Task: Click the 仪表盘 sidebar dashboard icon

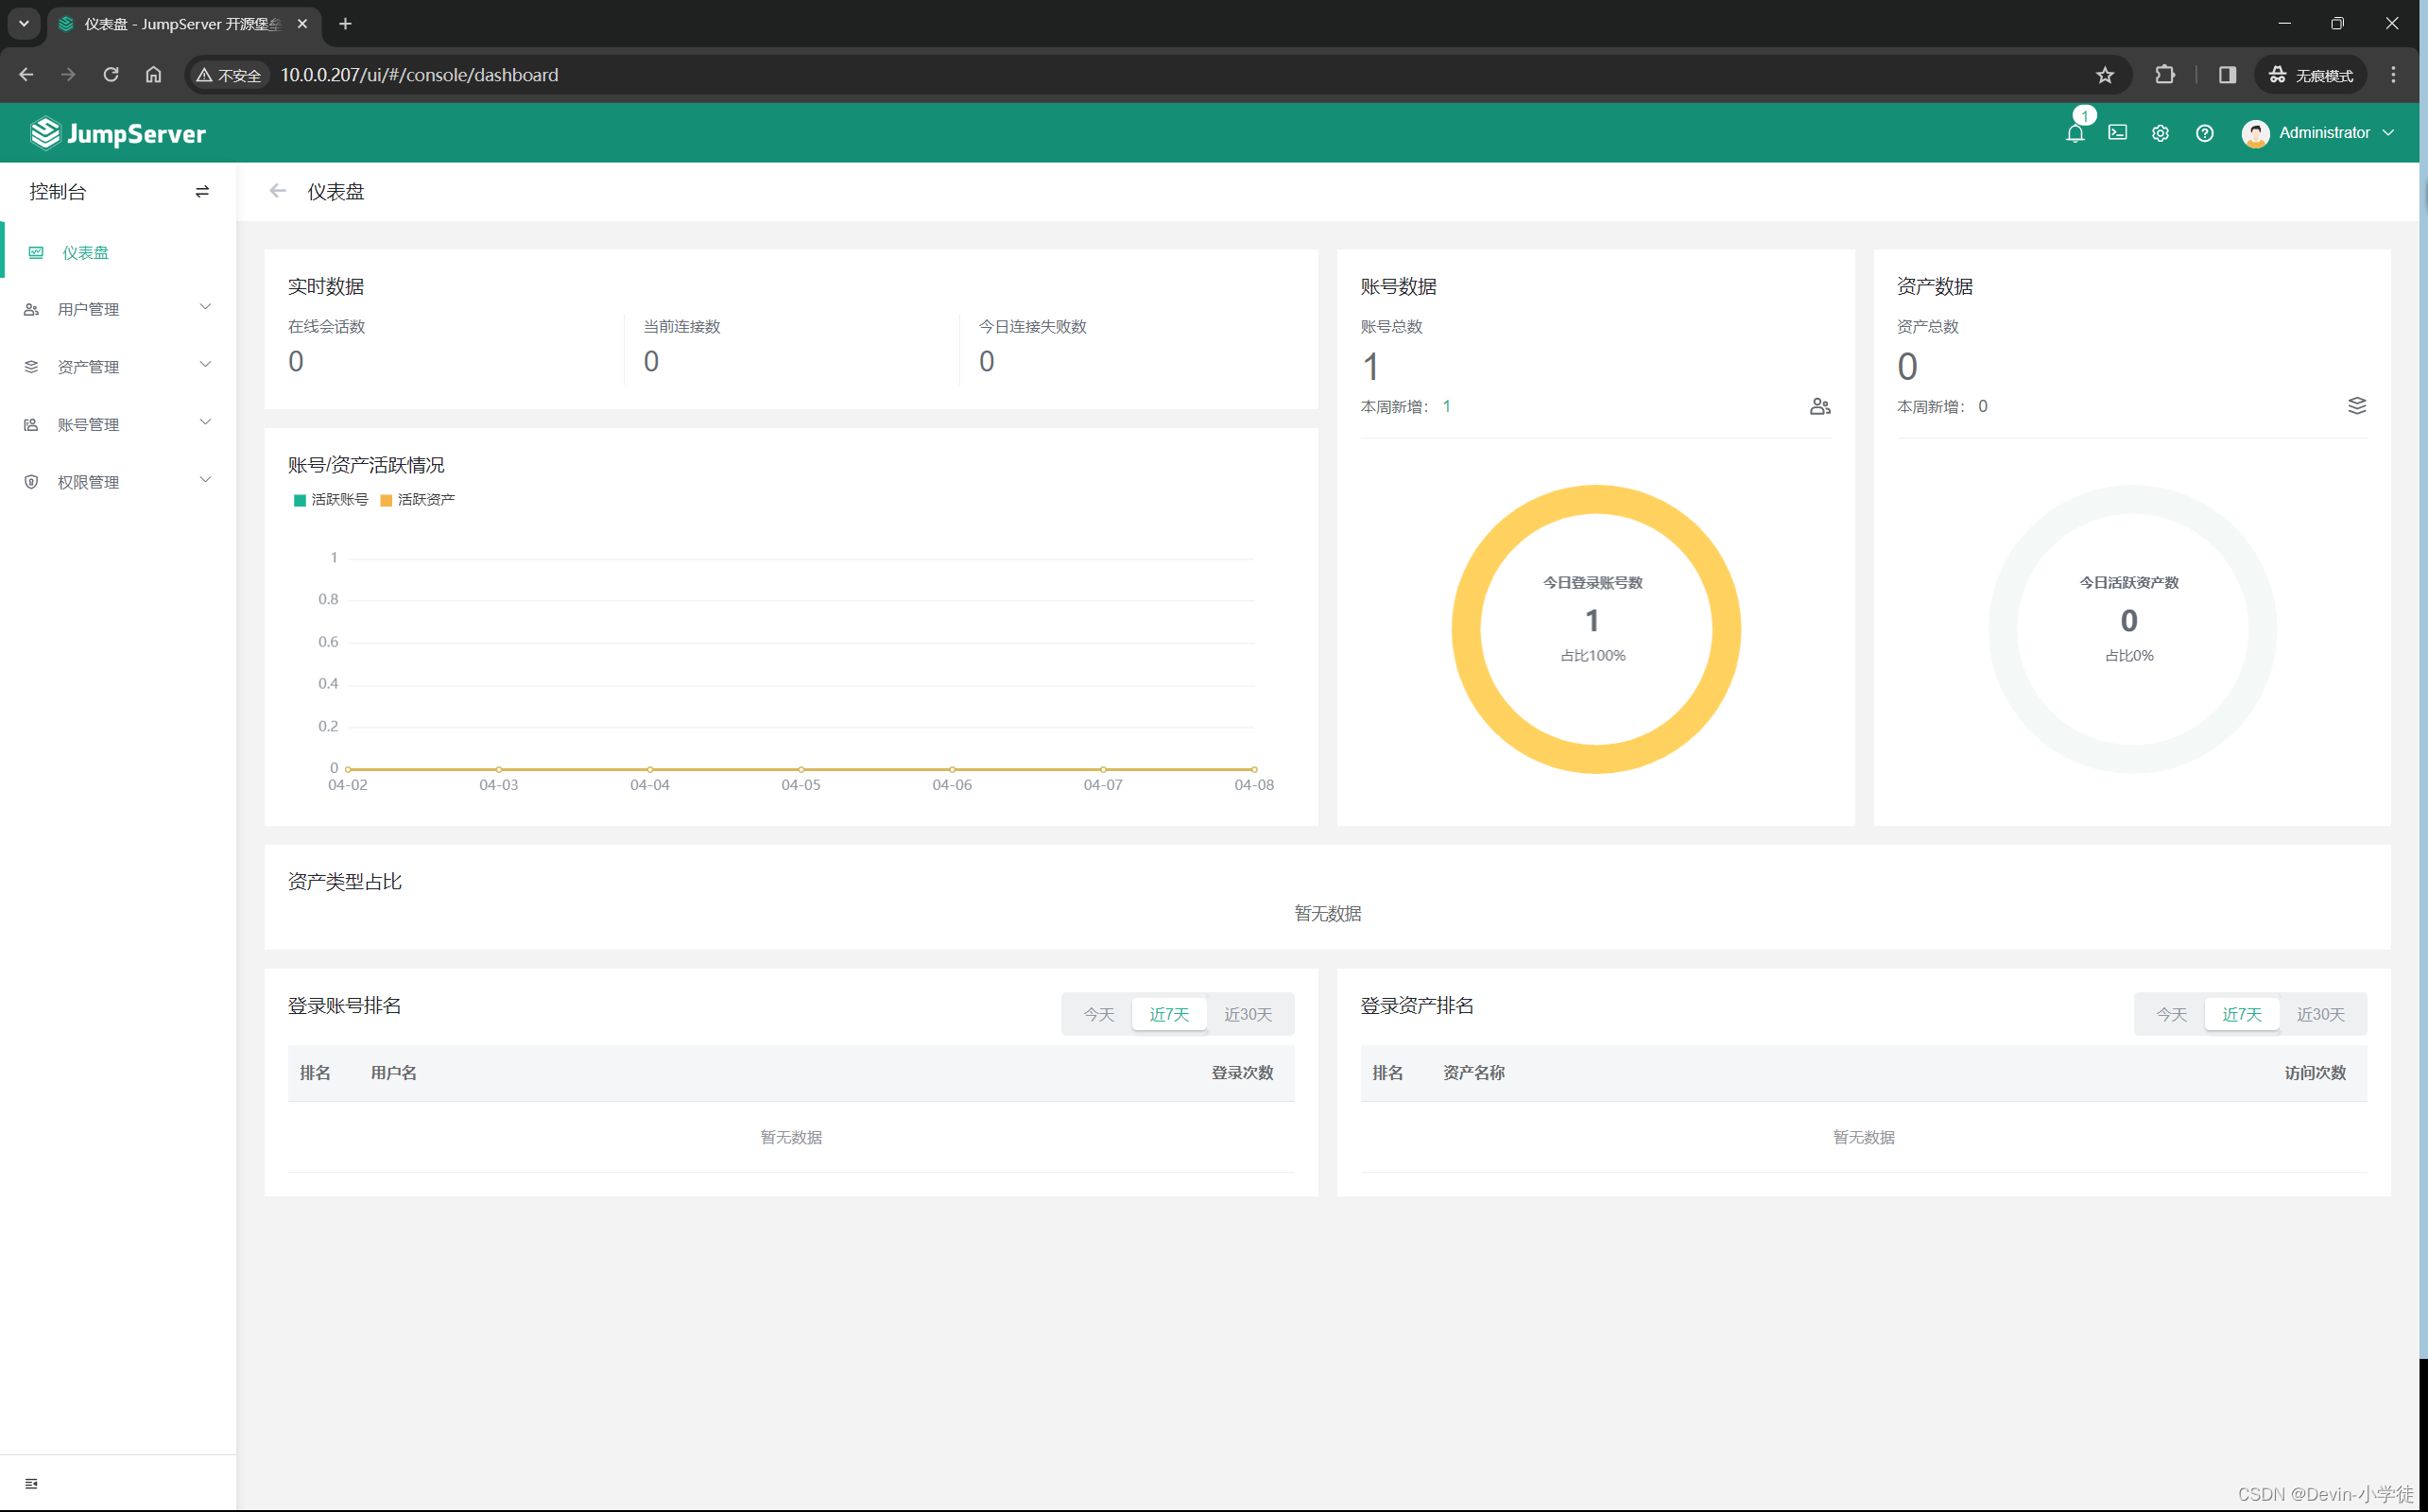Action: pyautogui.click(x=36, y=253)
